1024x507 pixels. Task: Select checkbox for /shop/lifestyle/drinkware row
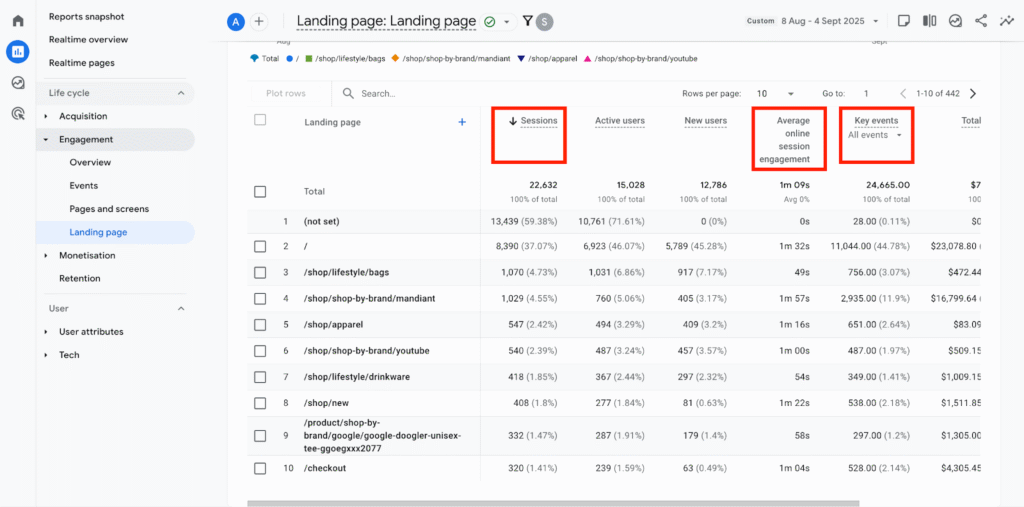click(260, 377)
